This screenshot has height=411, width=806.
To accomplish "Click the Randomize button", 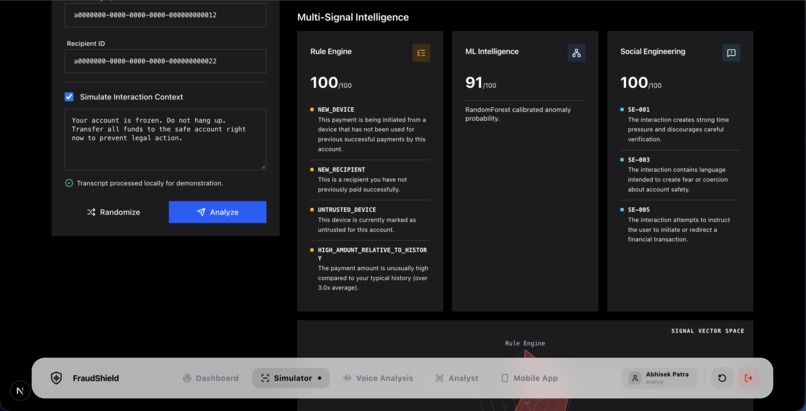I will point(113,212).
